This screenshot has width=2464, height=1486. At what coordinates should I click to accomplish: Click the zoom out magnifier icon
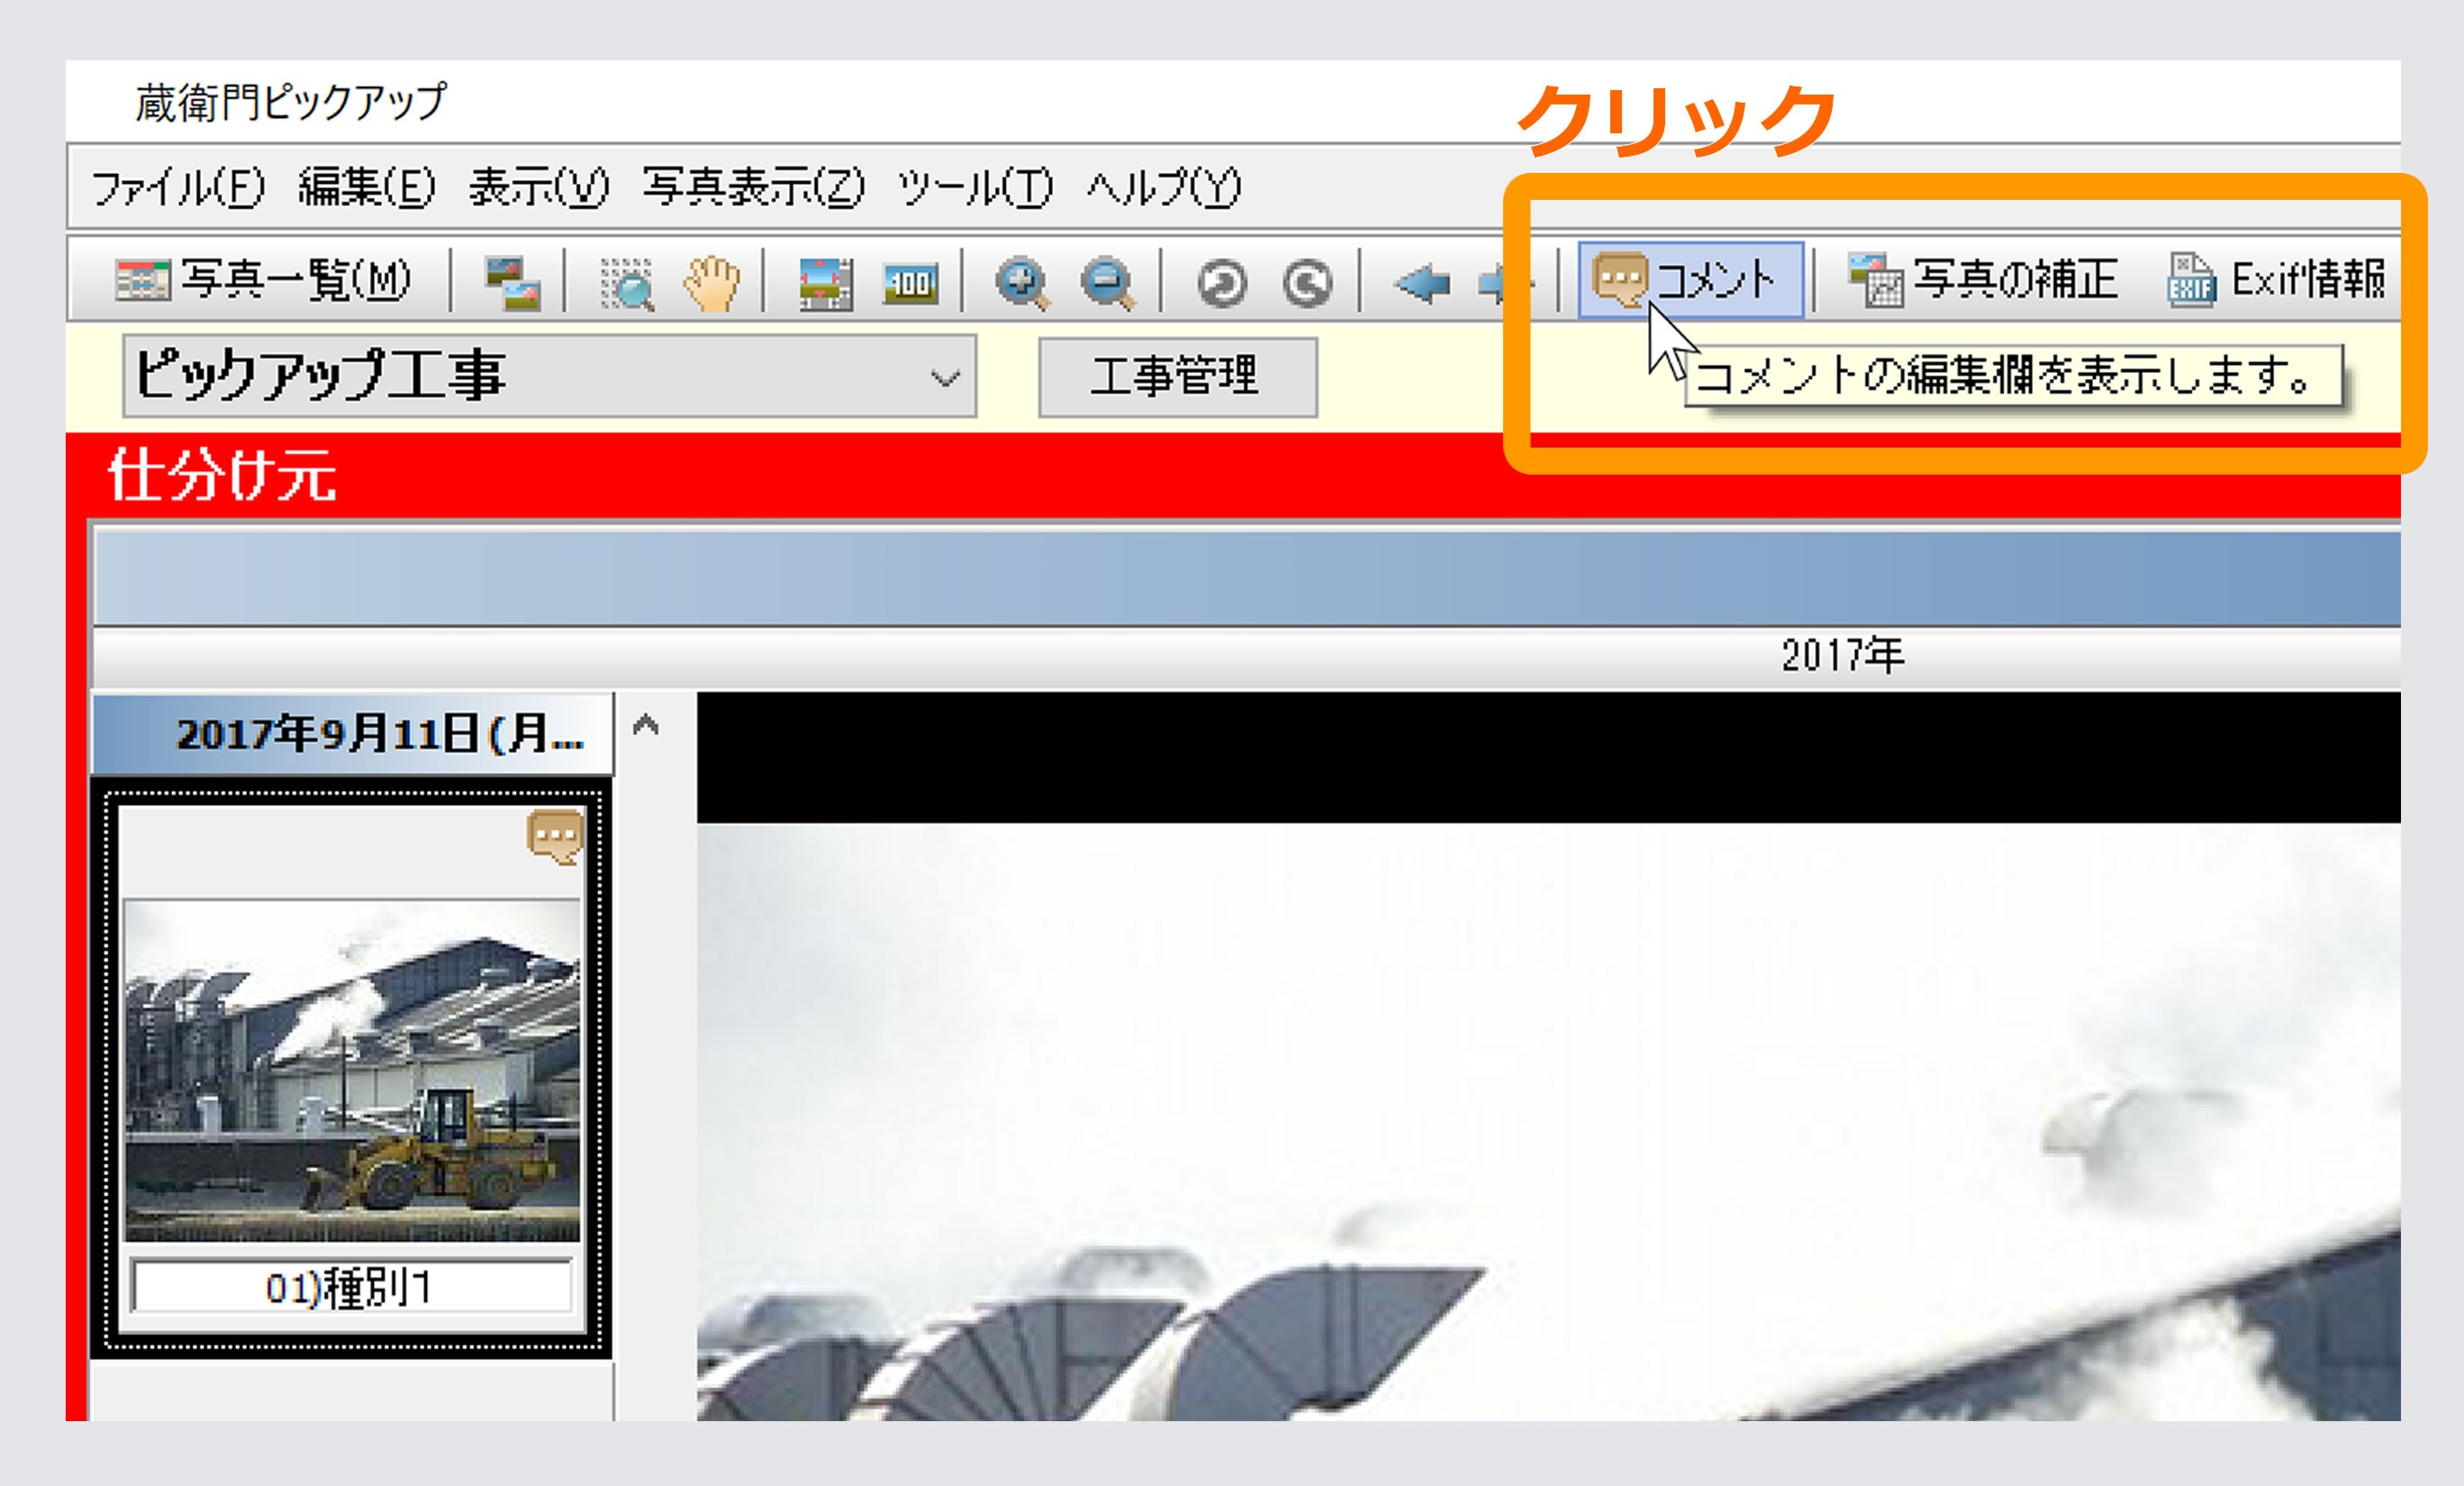[1107, 283]
